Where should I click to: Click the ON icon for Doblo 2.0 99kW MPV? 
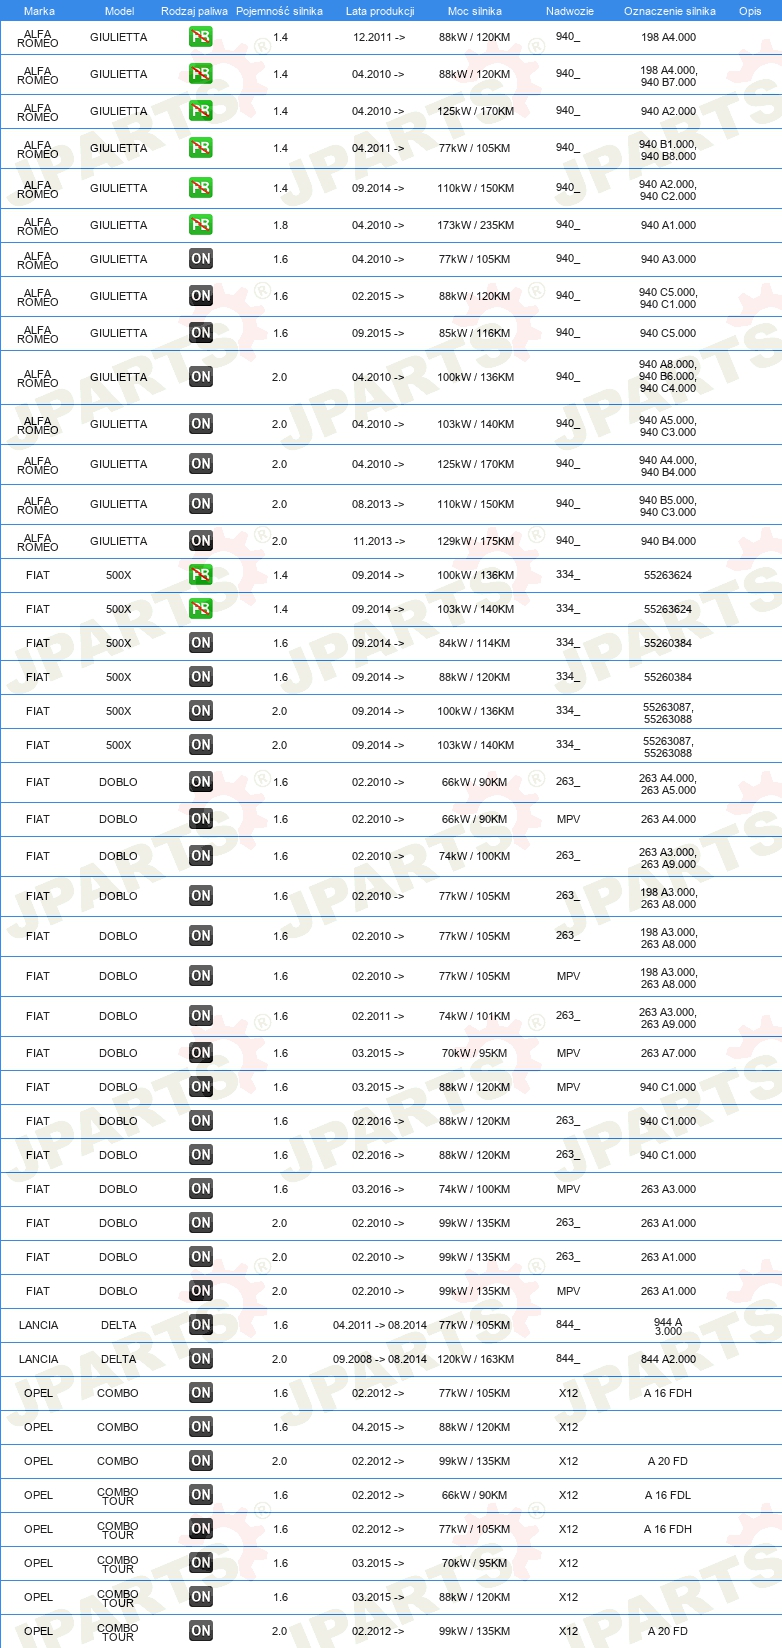tap(201, 1291)
